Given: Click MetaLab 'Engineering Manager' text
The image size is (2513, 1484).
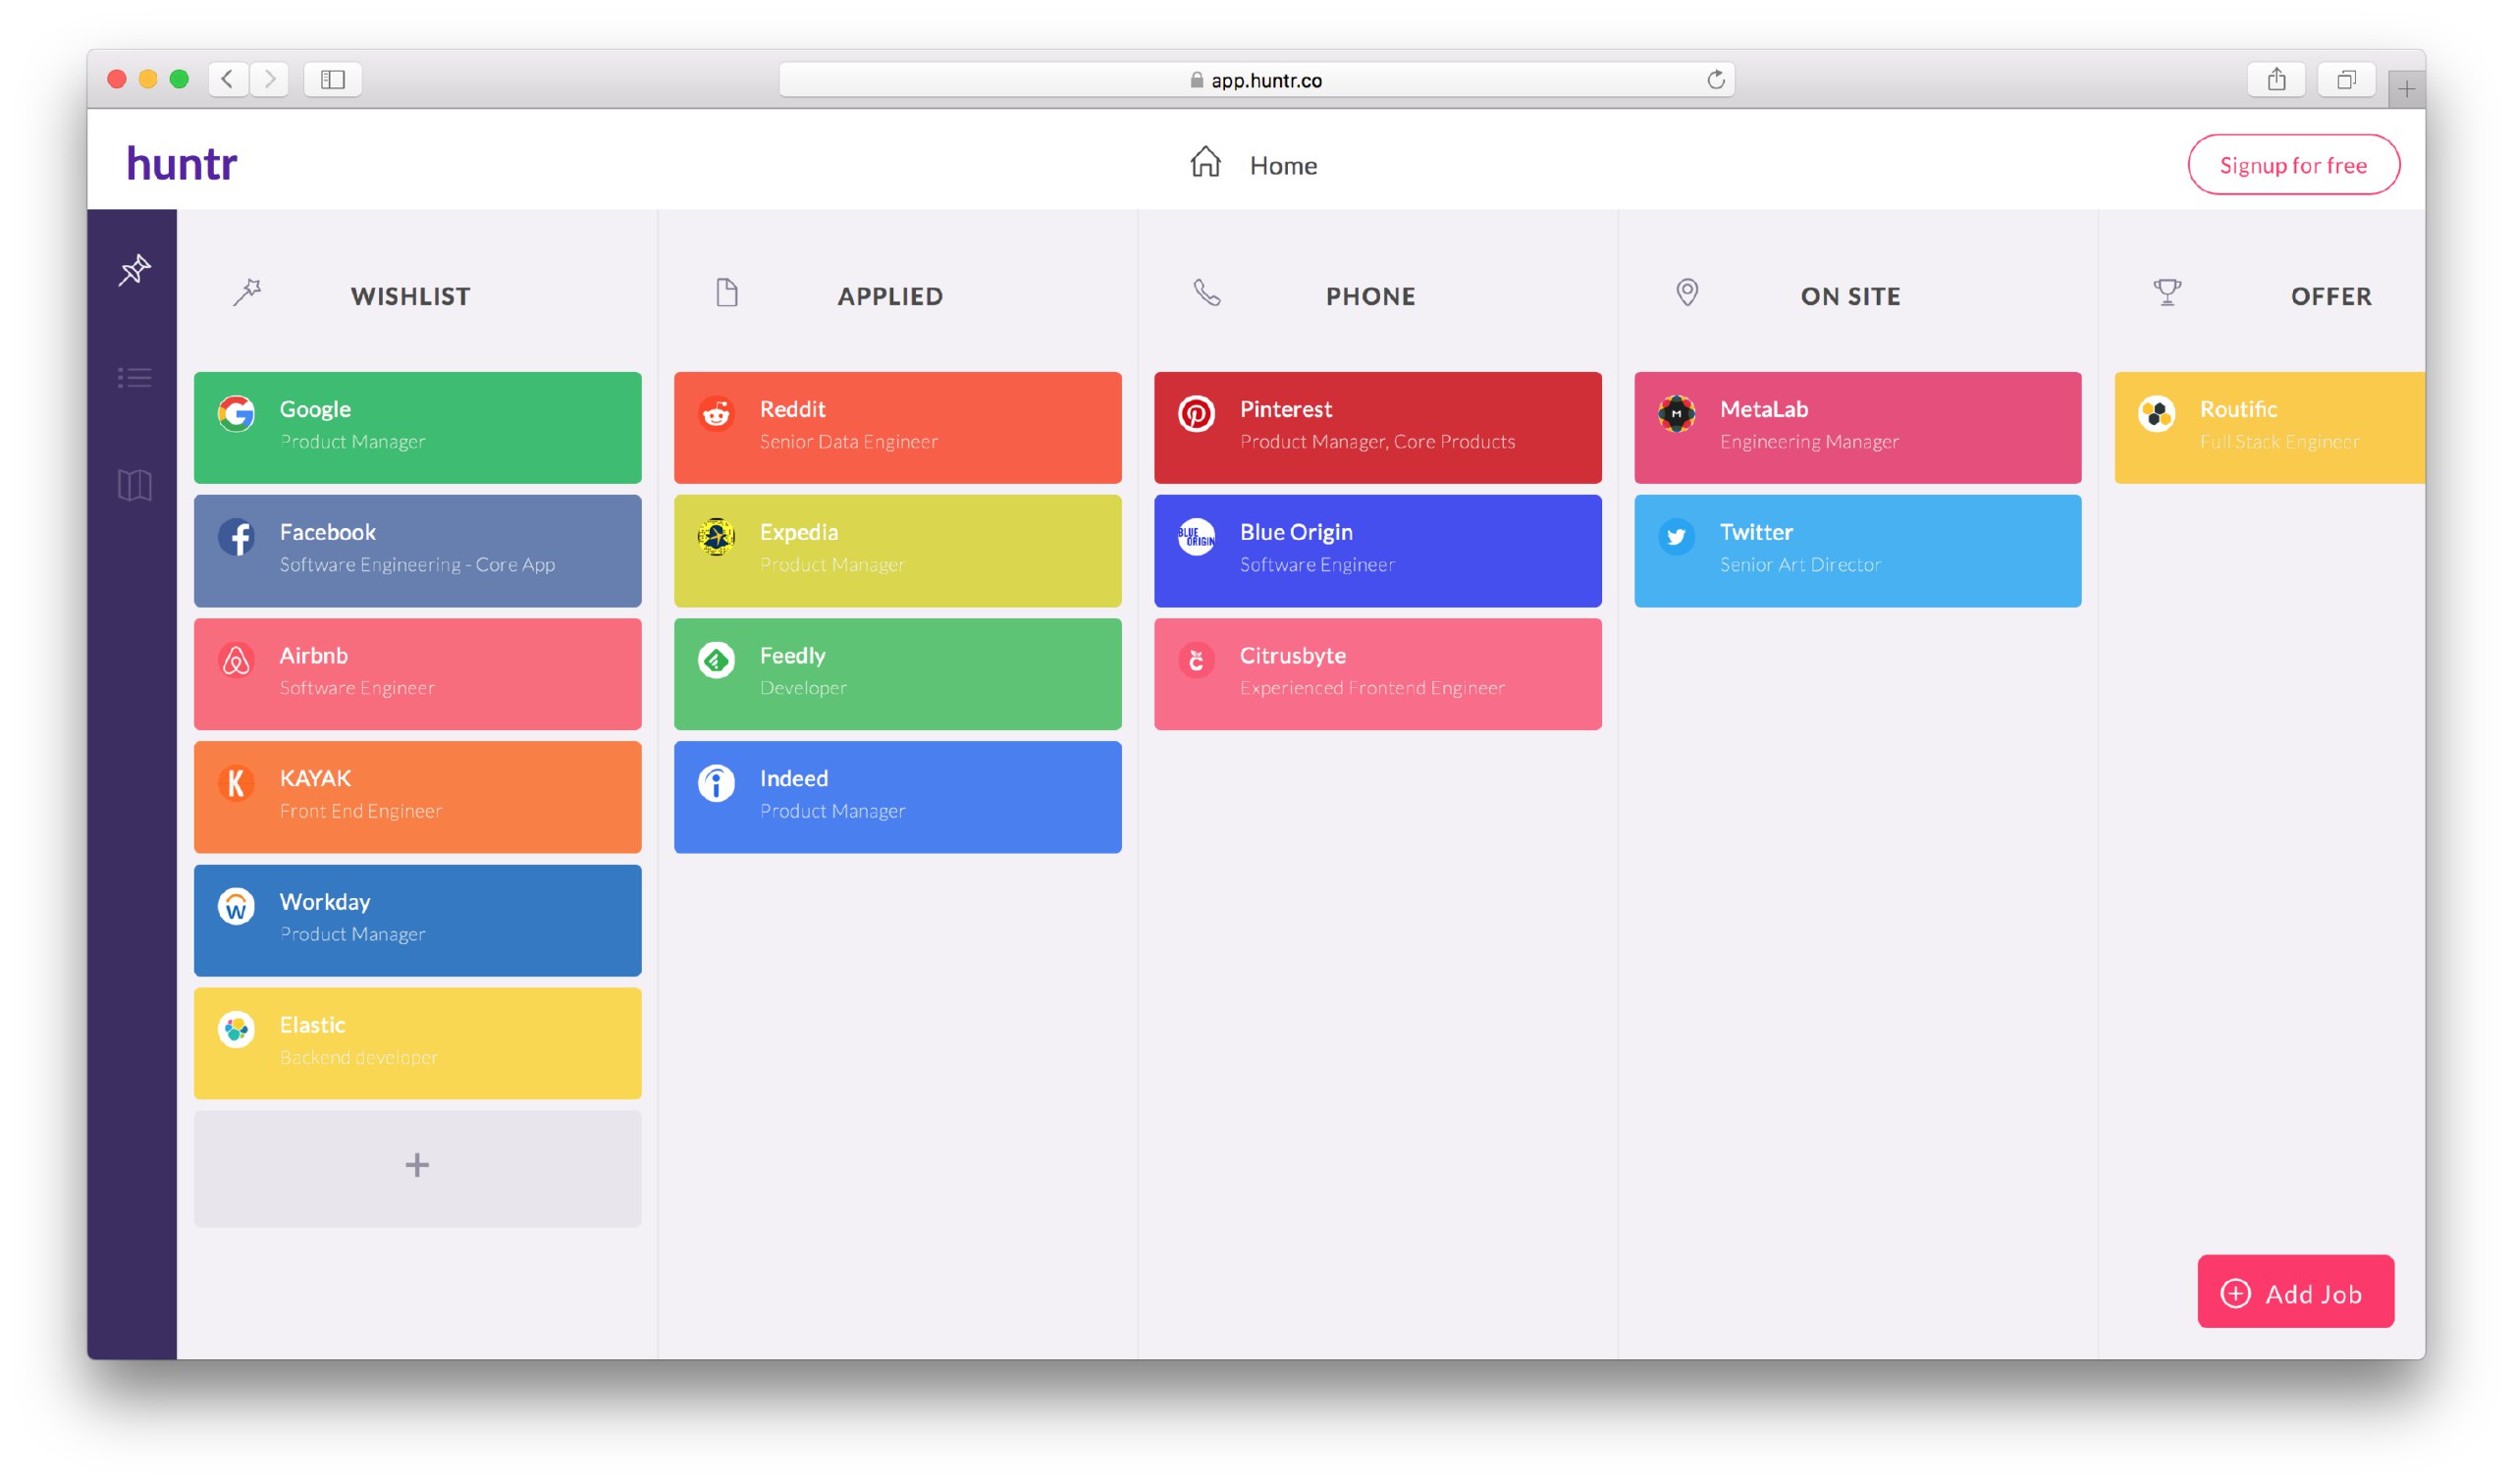Looking at the screenshot, I should pyautogui.click(x=1809, y=442).
